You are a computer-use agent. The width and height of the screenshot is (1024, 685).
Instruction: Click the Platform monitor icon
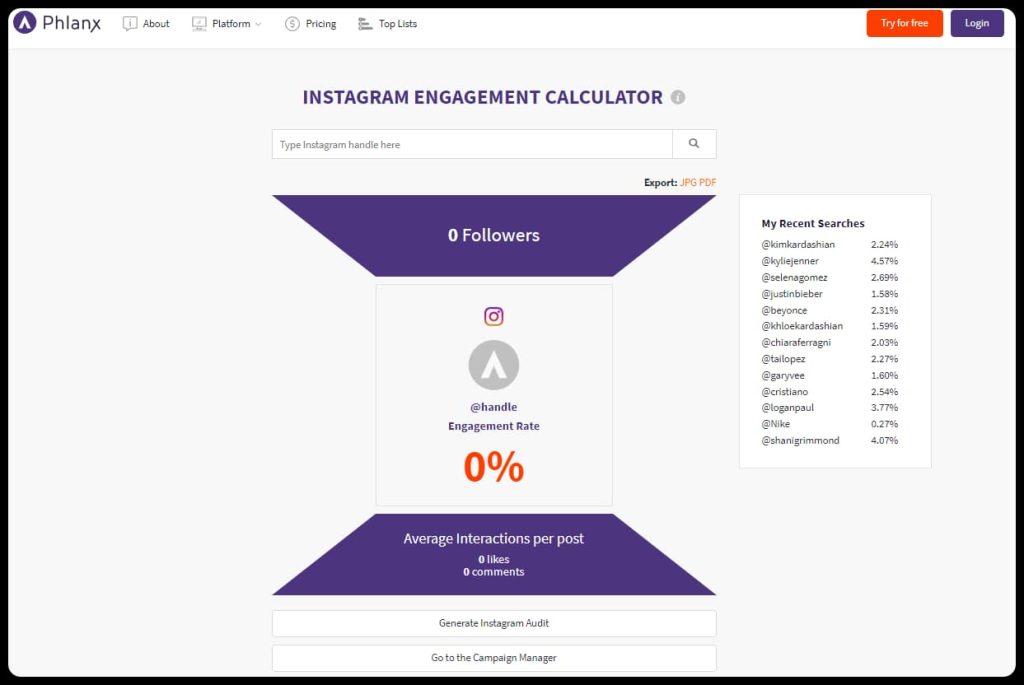coord(199,24)
